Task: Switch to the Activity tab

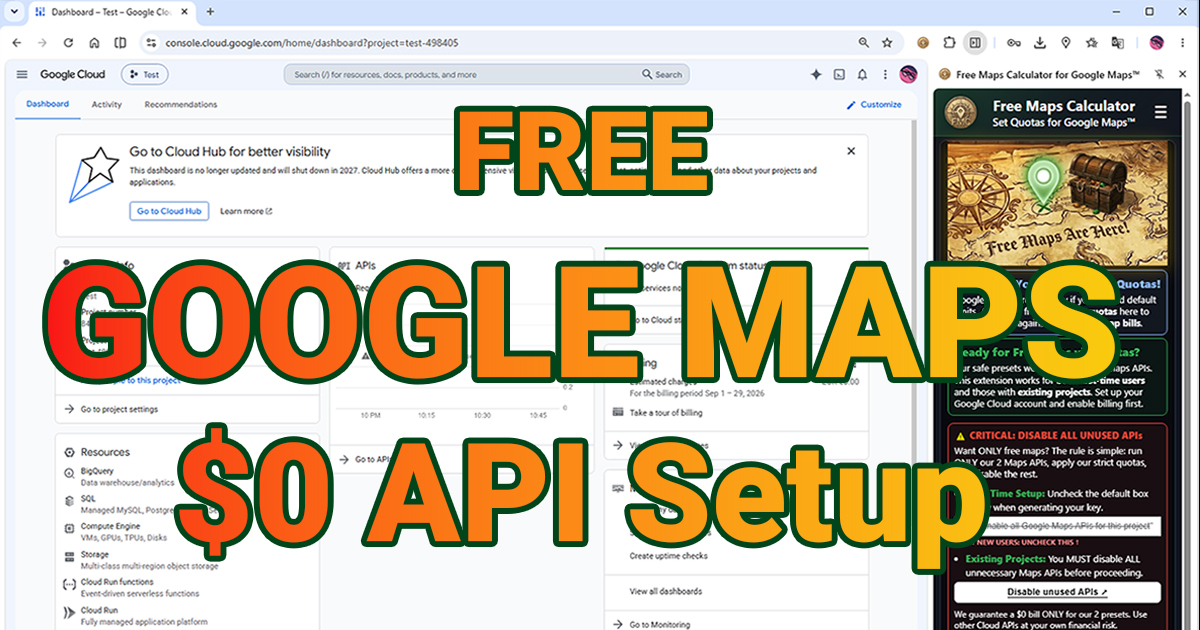Action: point(107,104)
